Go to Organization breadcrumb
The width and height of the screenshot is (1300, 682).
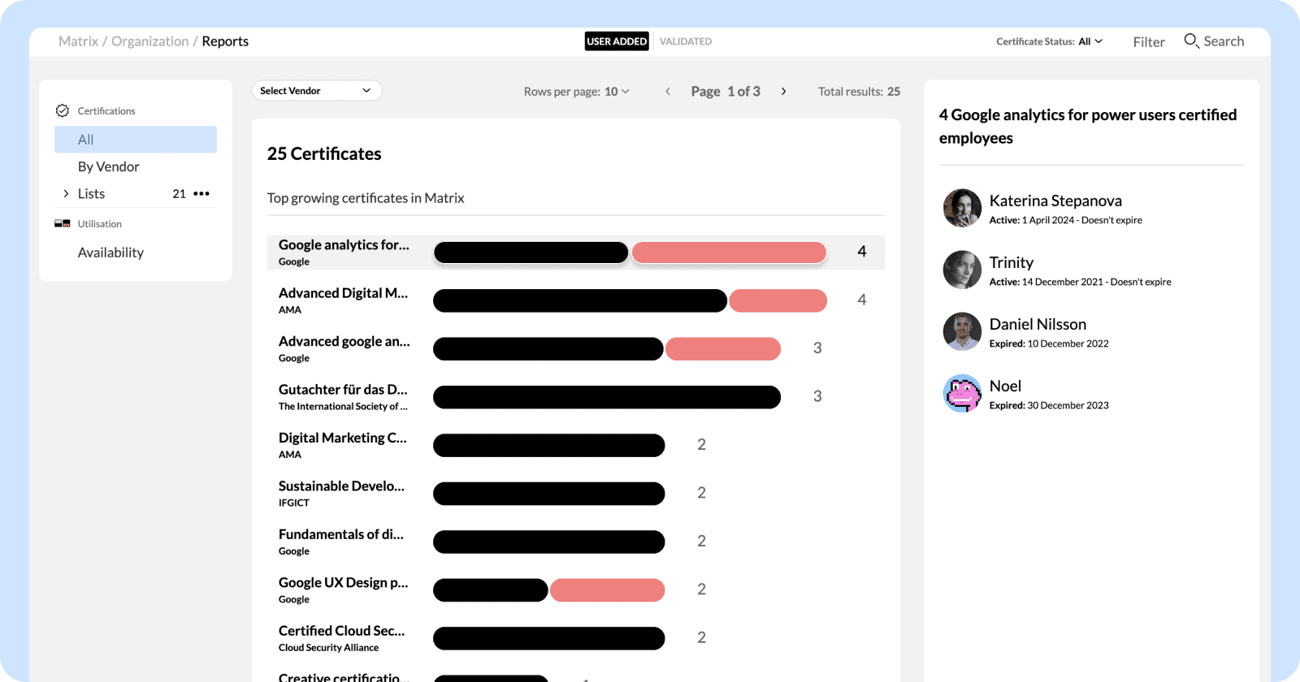150,41
